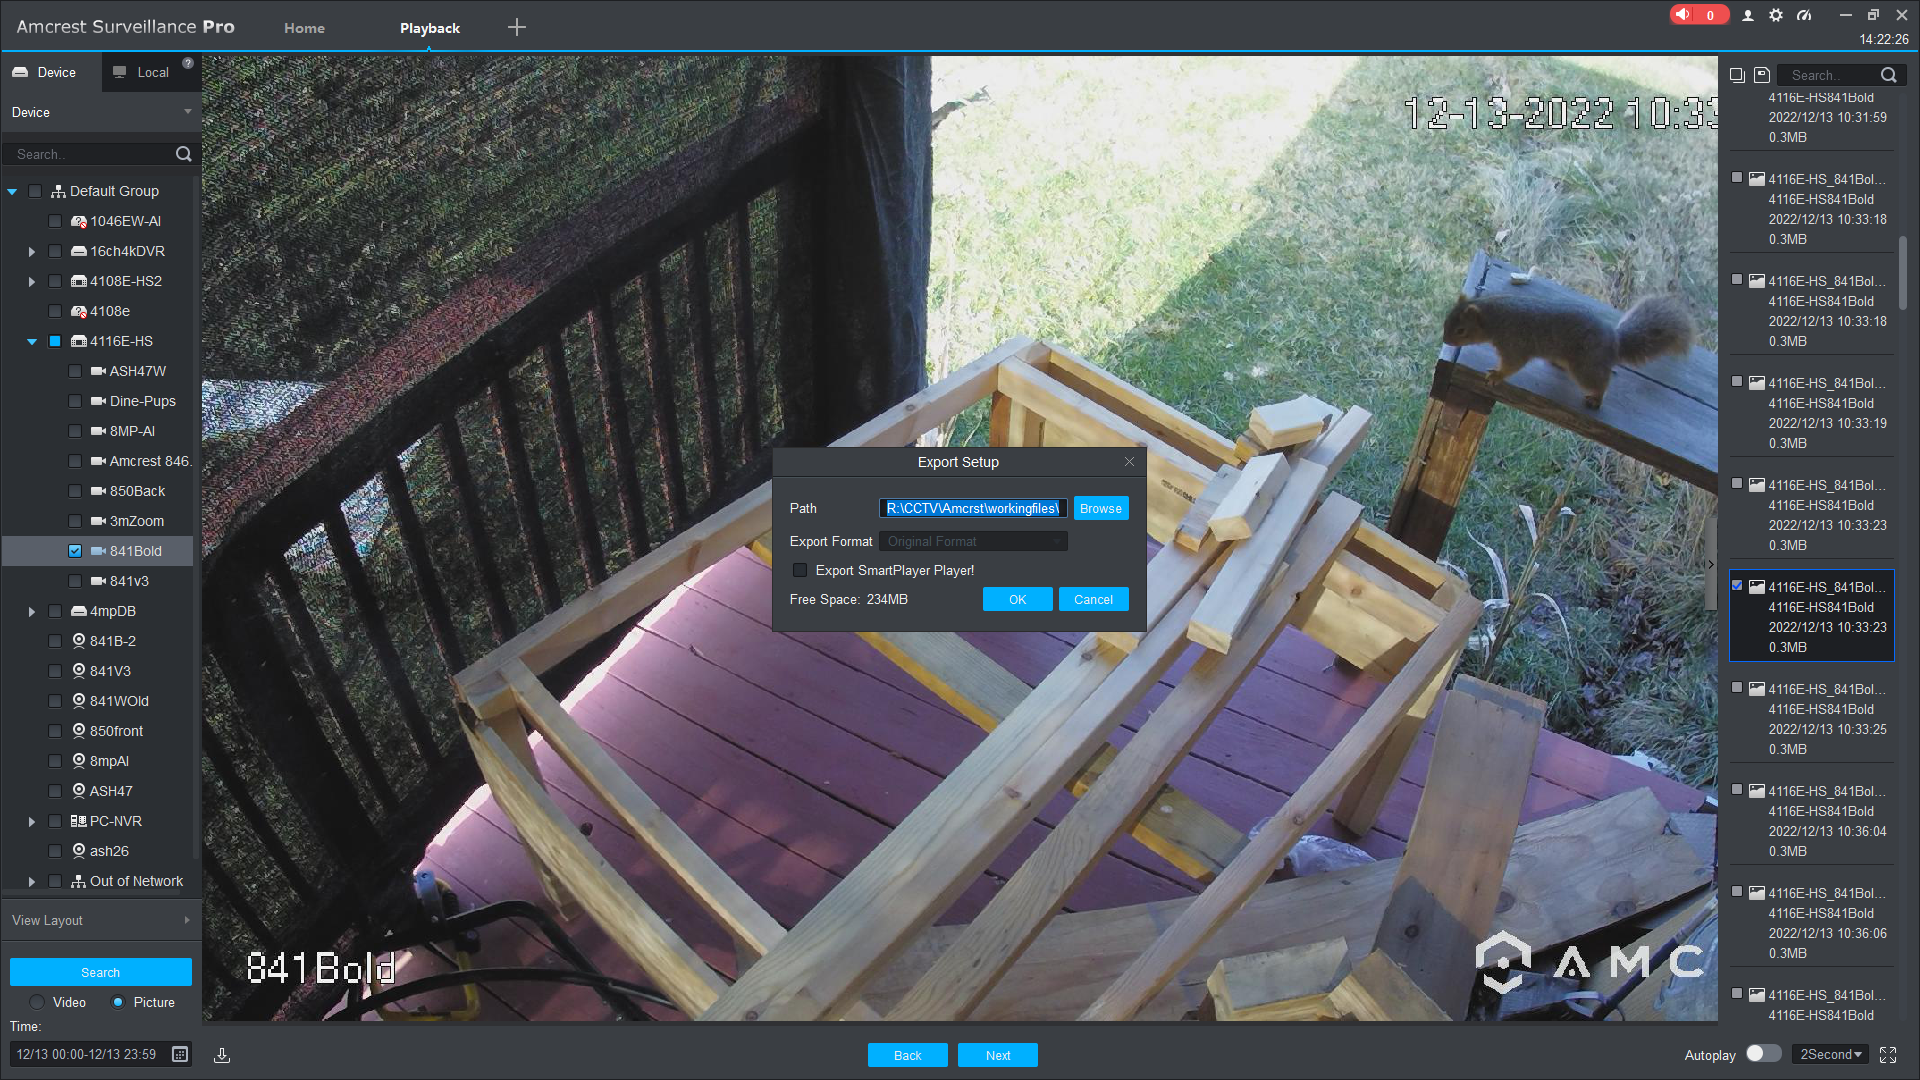Open the settings gear icon
The height and width of the screenshot is (1080, 1920).
1776,15
